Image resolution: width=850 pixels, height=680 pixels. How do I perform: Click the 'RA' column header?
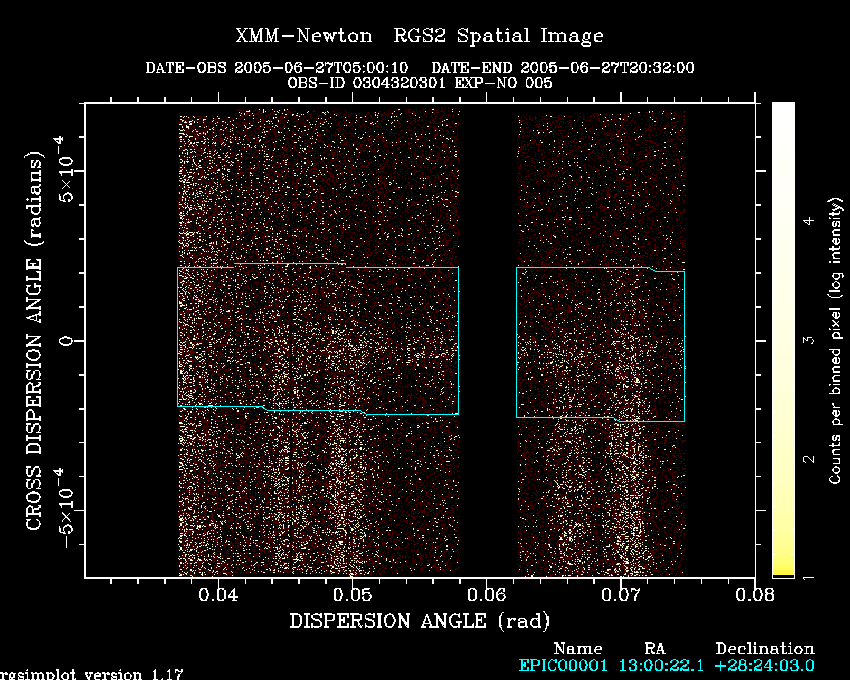tap(655, 649)
